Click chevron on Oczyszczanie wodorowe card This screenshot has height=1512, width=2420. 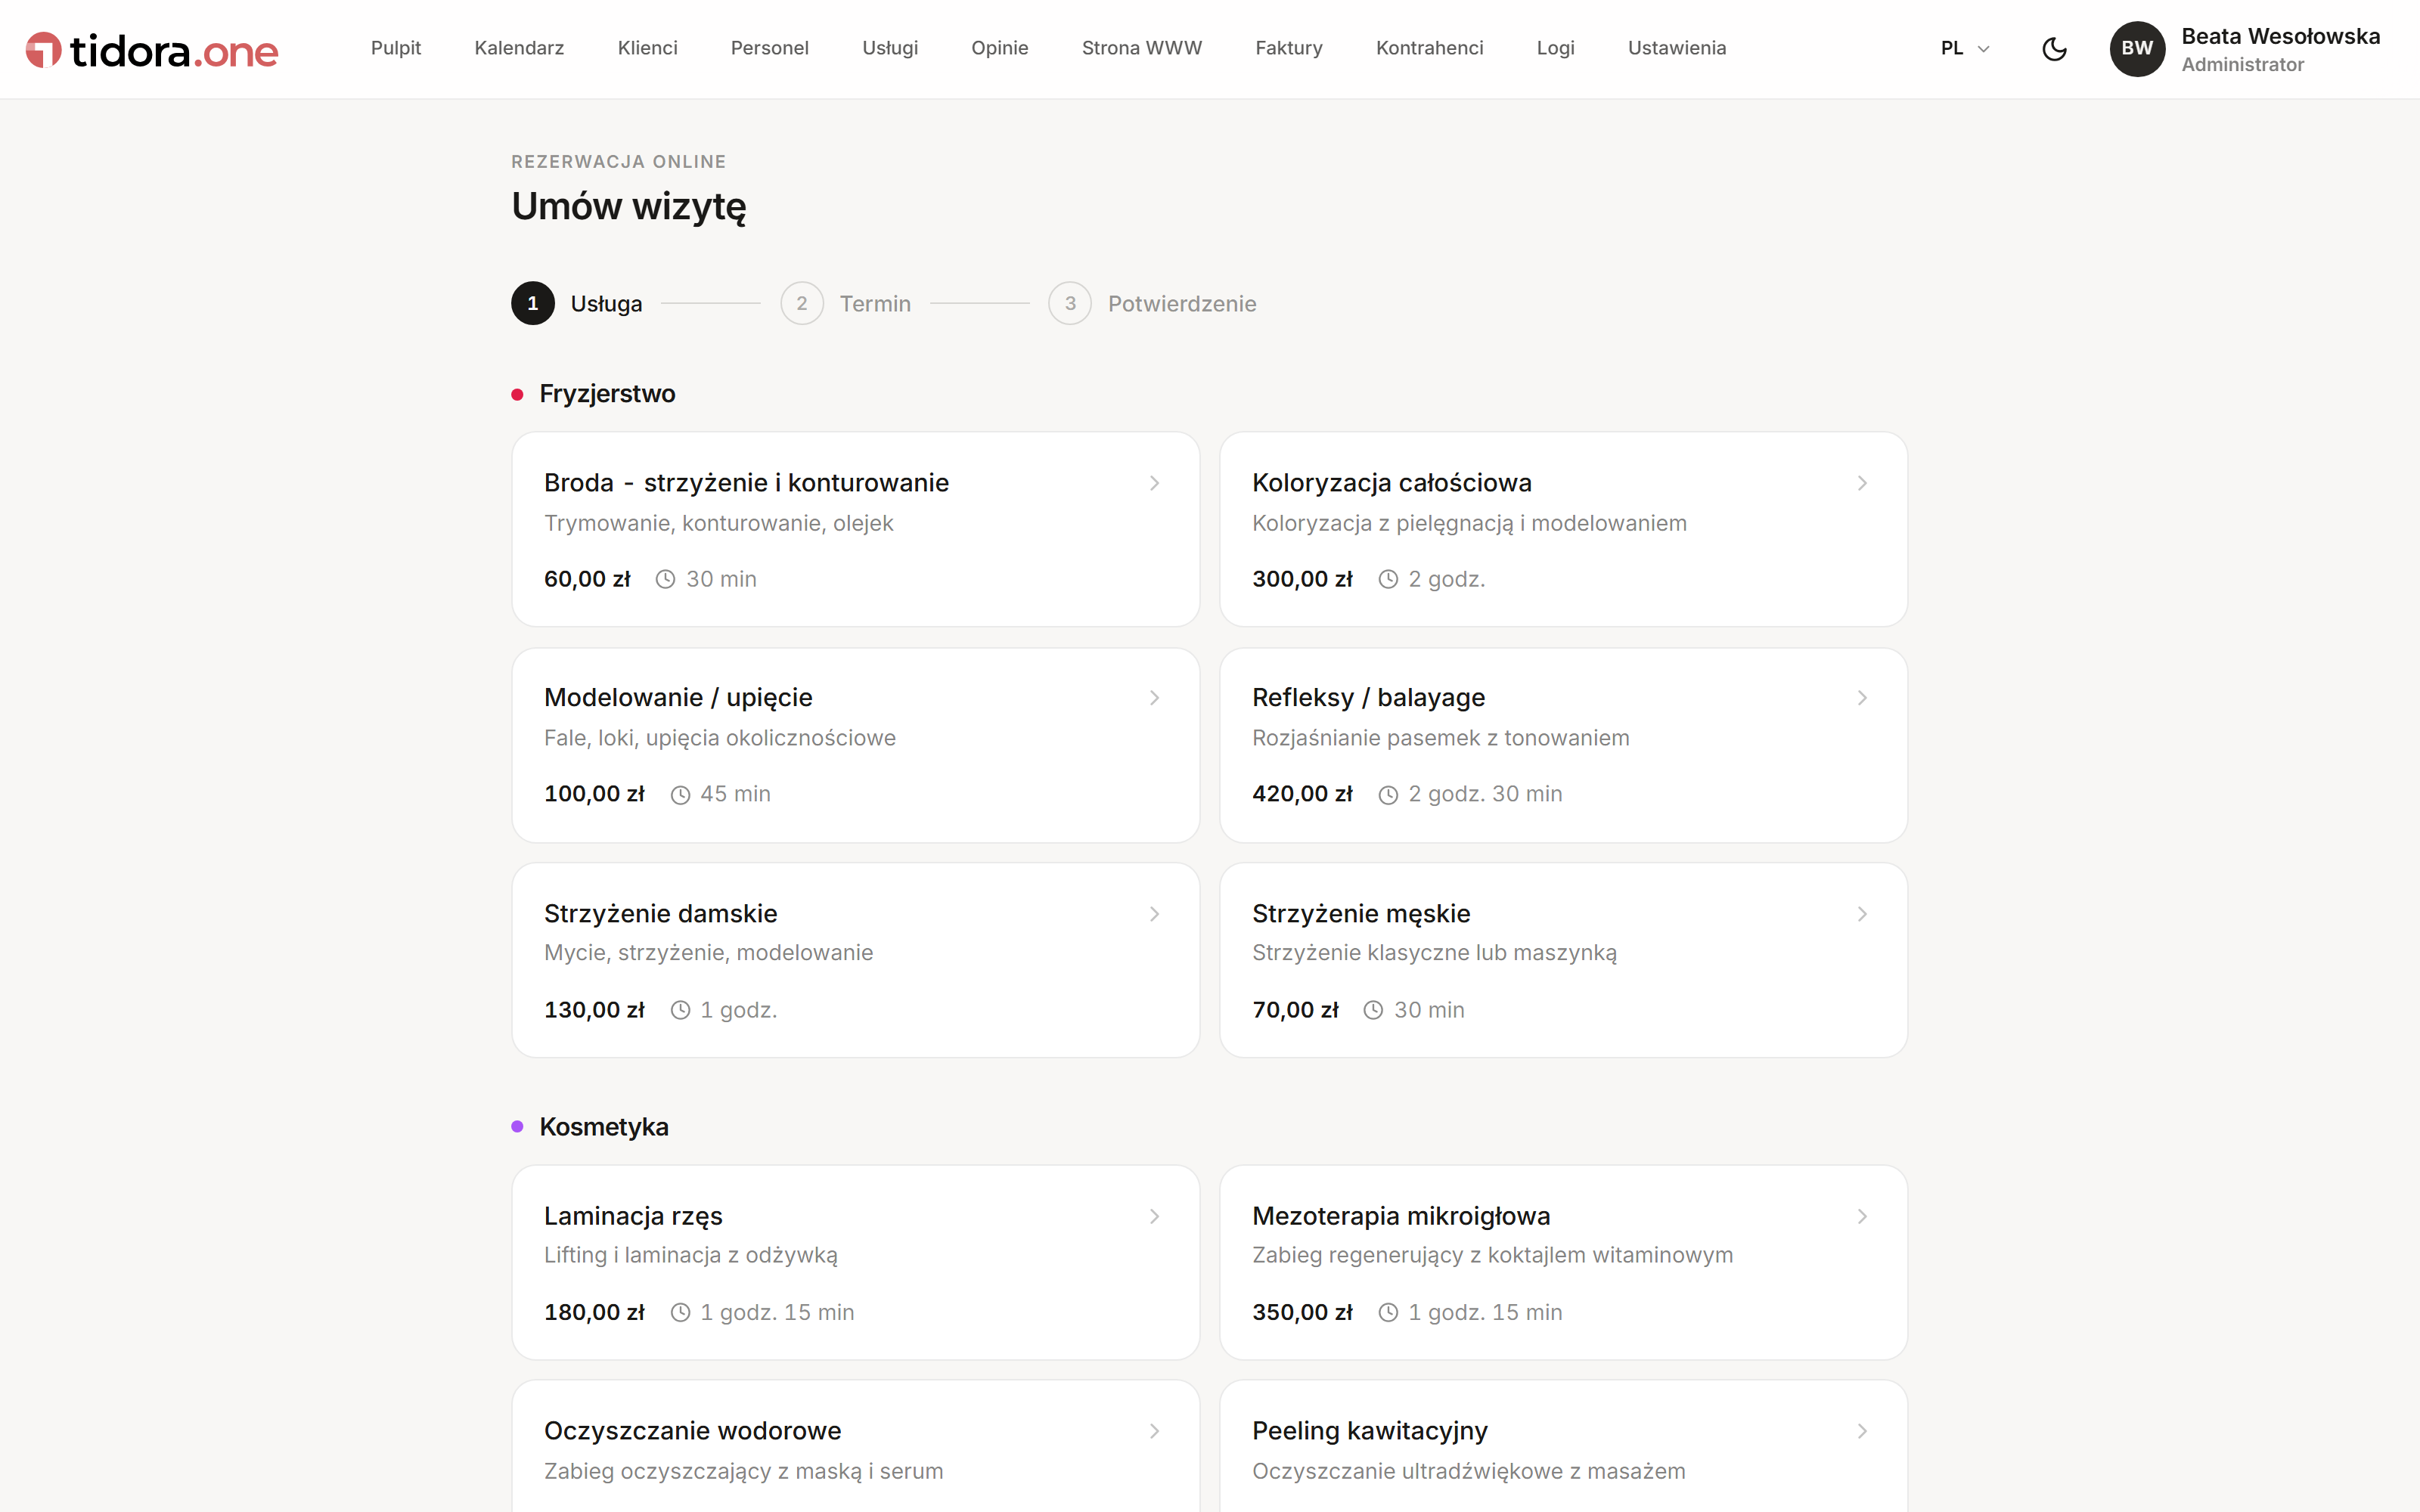click(1155, 1431)
